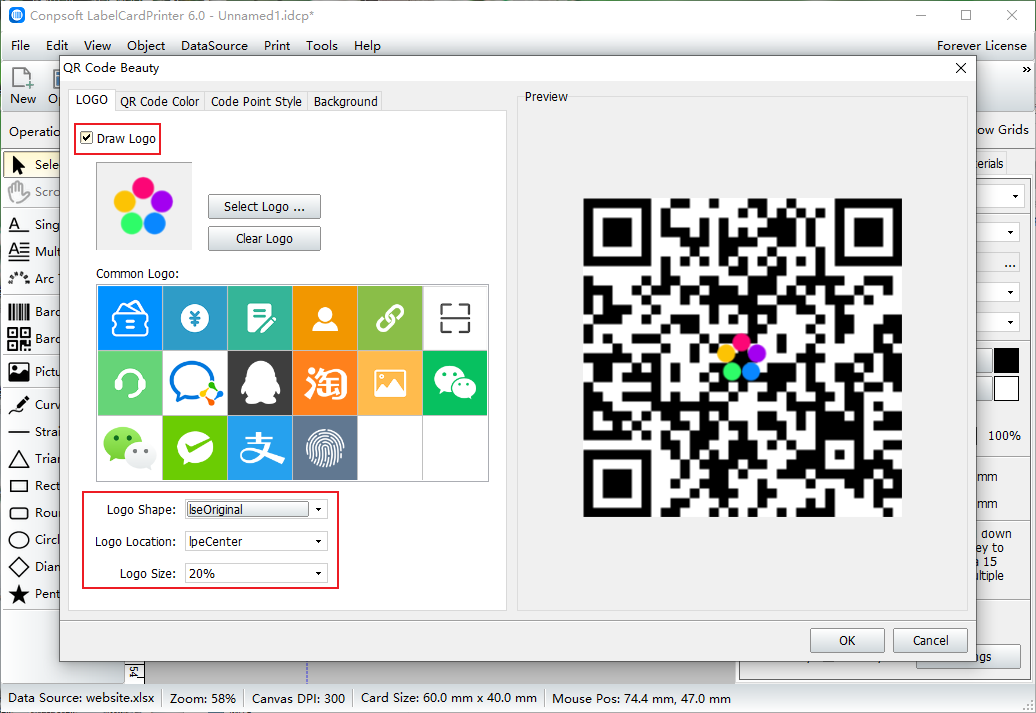Choose the Pentagram star tool
Screen dimensions: 1036x713
[33, 593]
